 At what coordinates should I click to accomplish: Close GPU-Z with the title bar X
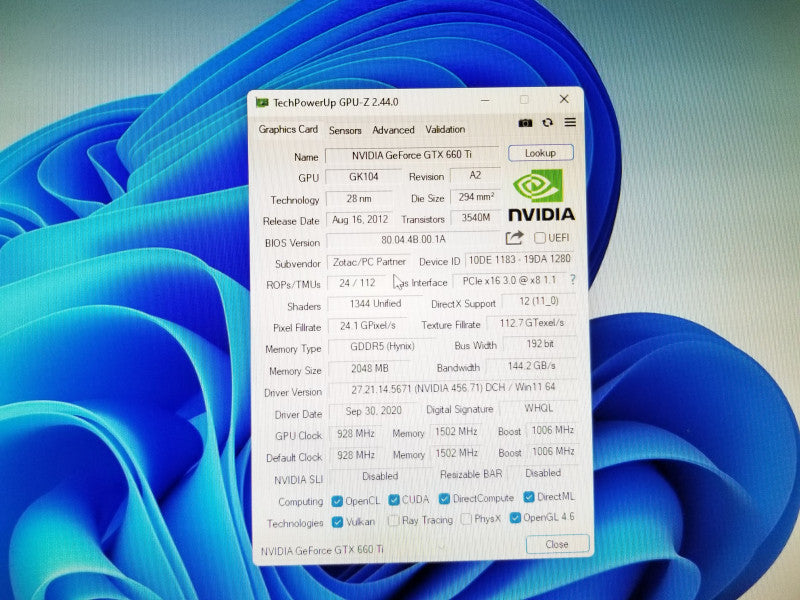tap(564, 99)
